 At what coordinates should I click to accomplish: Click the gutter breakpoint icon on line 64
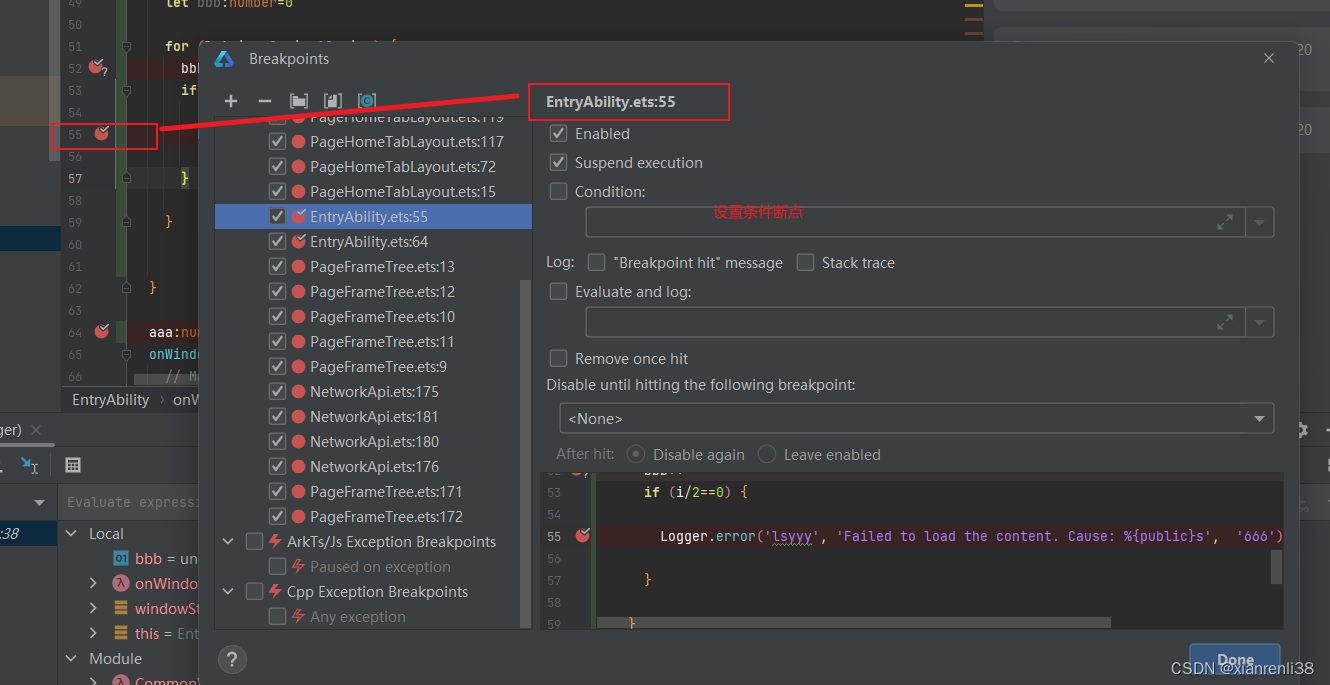101,331
